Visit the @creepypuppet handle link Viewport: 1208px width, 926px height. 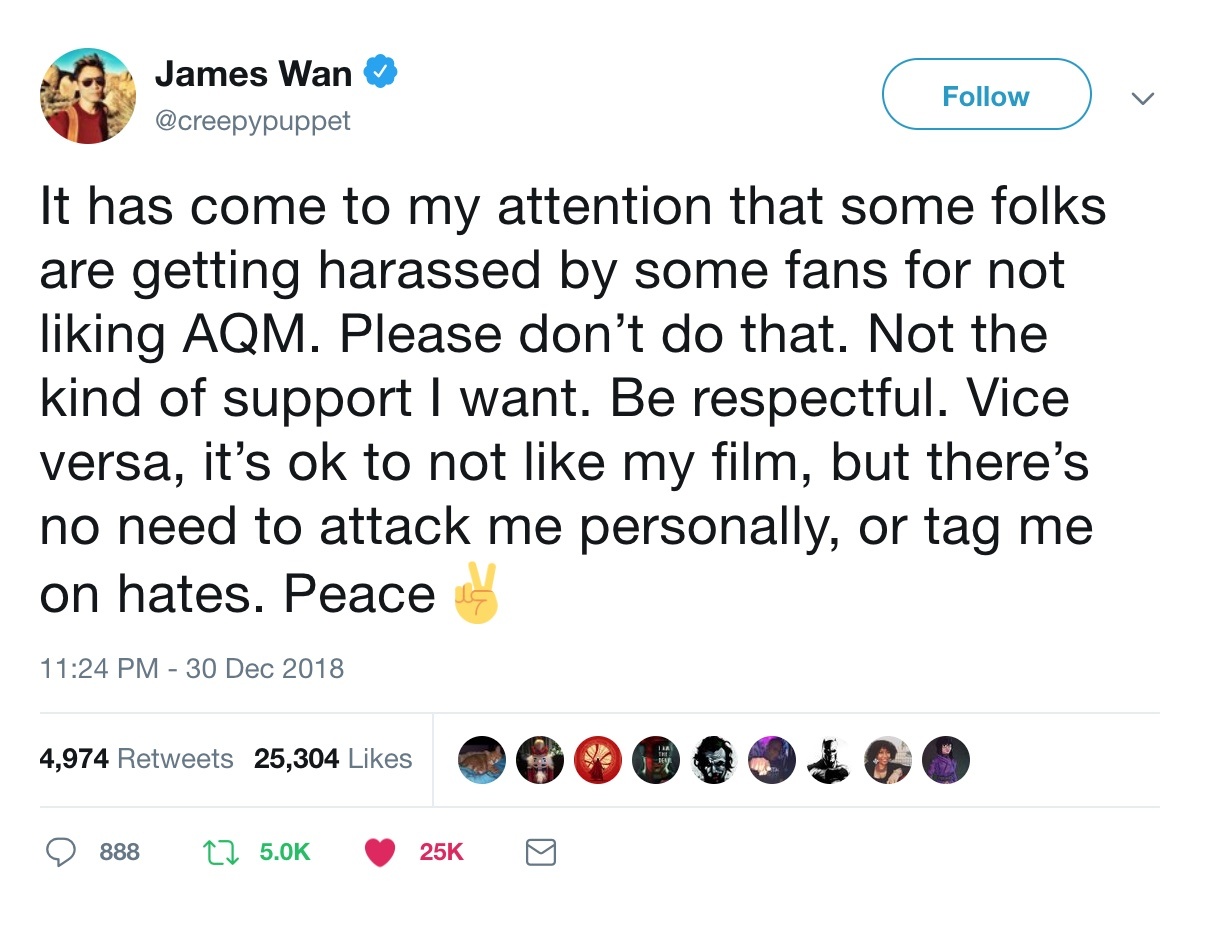[x=253, y=122]
